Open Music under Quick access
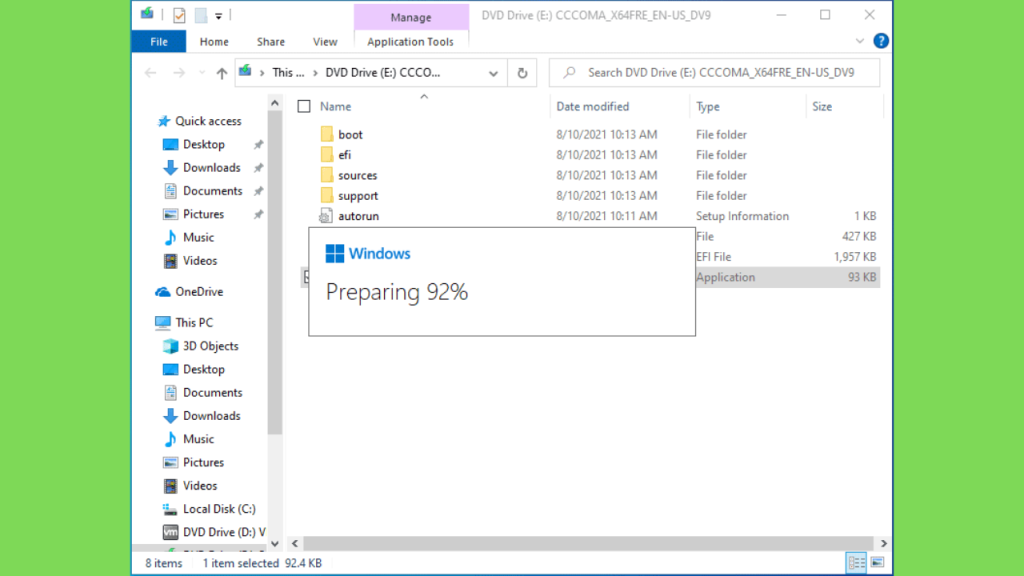The height and width of the screenshot is (576, 1024). (x=198, y=238)
